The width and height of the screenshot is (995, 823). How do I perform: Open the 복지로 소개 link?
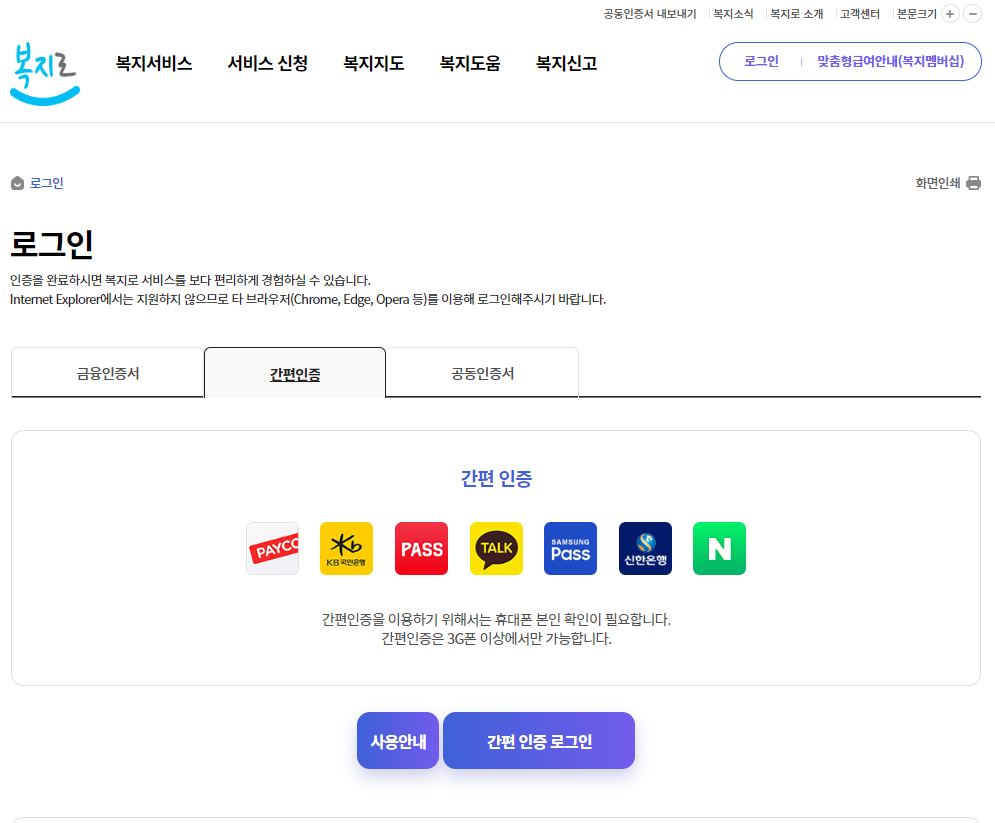pyautogui.click(x=796, y=14)
